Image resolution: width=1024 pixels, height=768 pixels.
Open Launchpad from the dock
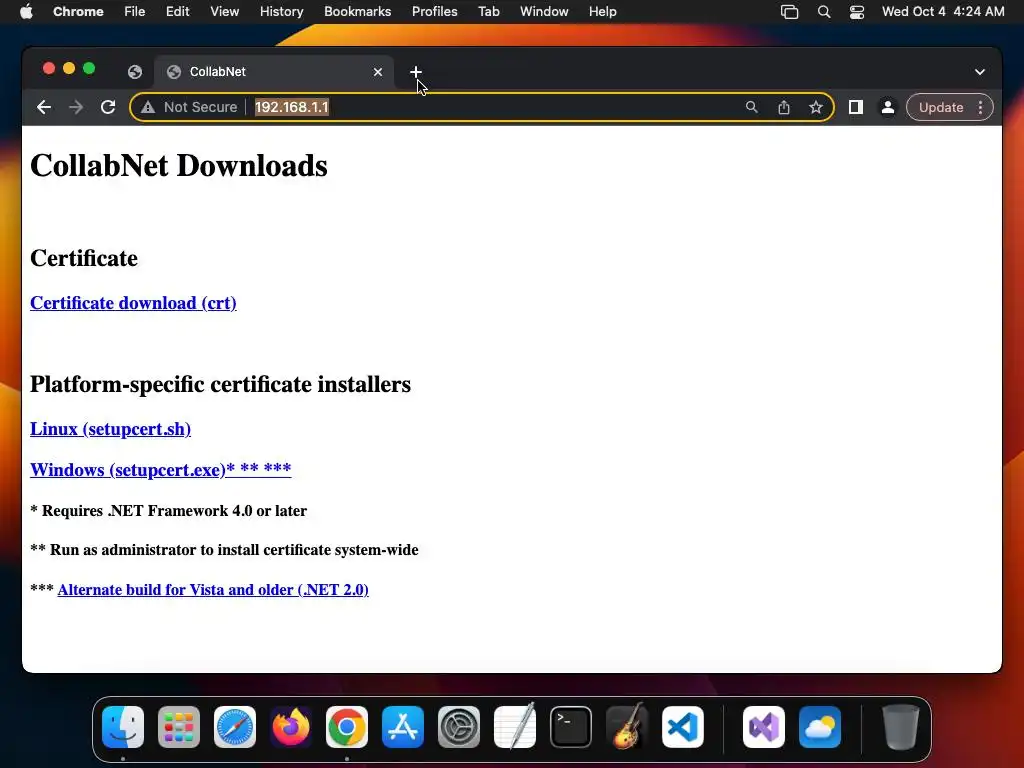pos(179,727)
